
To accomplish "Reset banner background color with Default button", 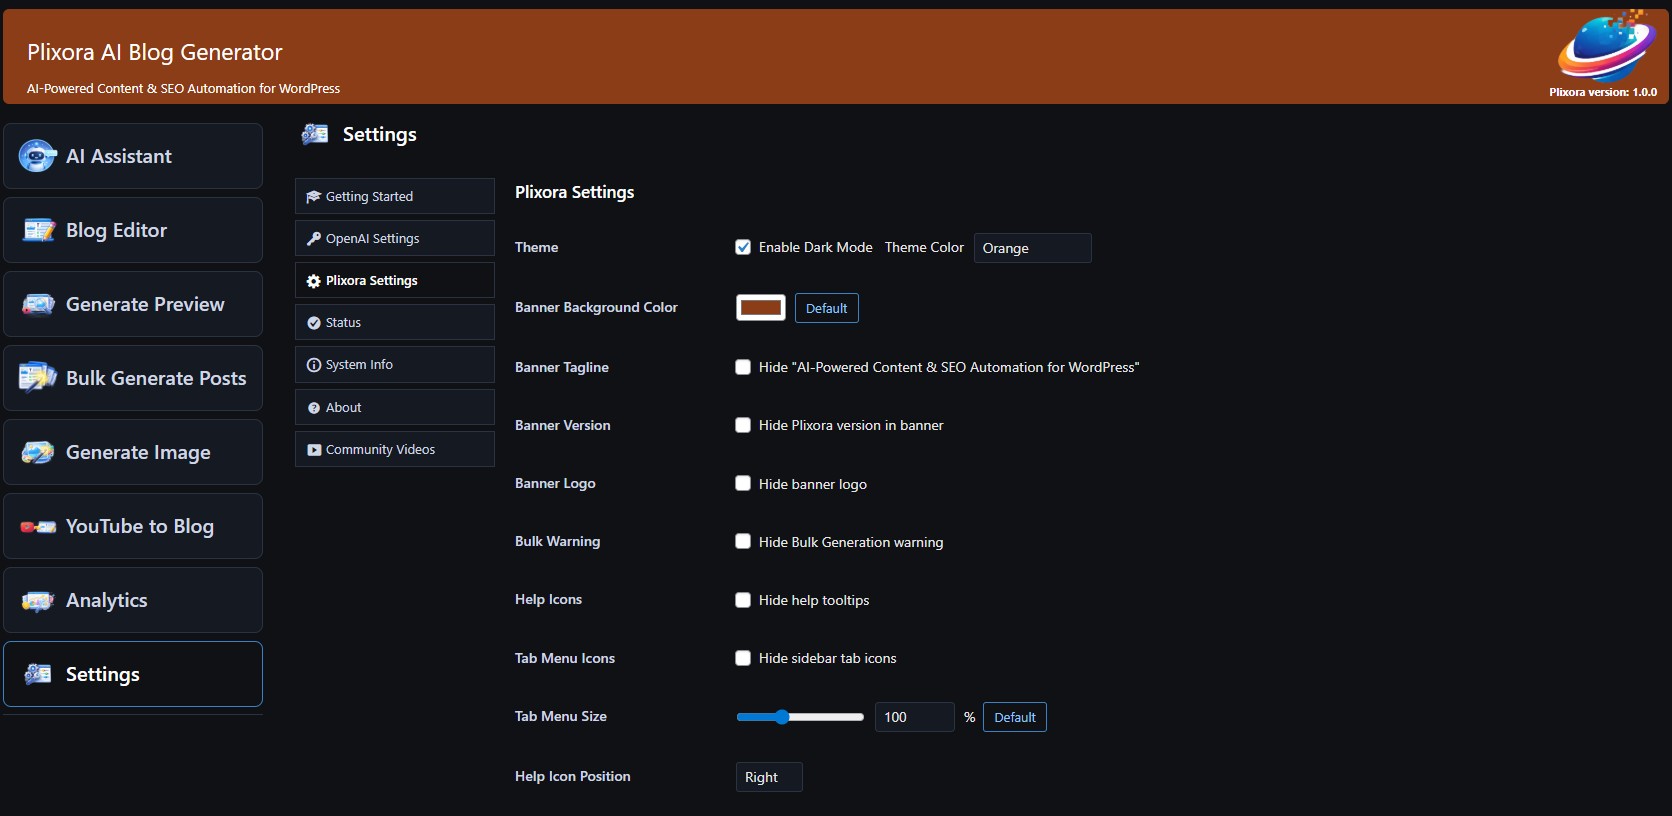I will 826,308.
